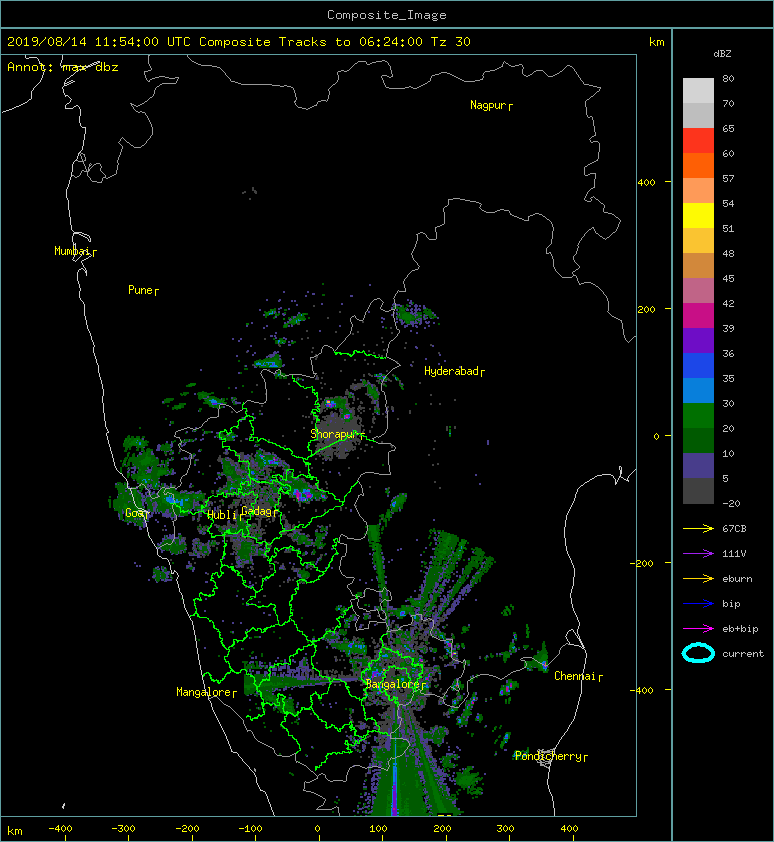The image size is (774, 842).
Task: Click the km unit label at top right
Action: pos(656,42)
